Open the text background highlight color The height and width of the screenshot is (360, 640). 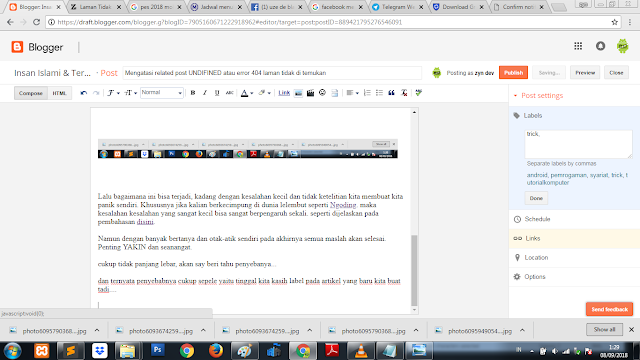coord(264,93)
